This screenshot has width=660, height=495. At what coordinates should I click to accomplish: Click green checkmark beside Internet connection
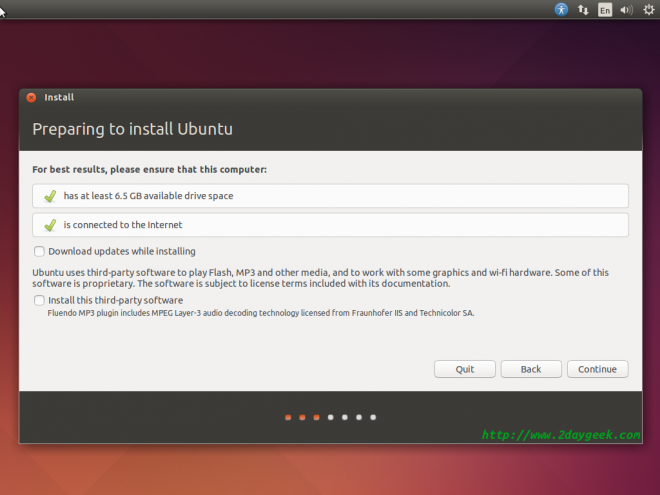[50, 225]
